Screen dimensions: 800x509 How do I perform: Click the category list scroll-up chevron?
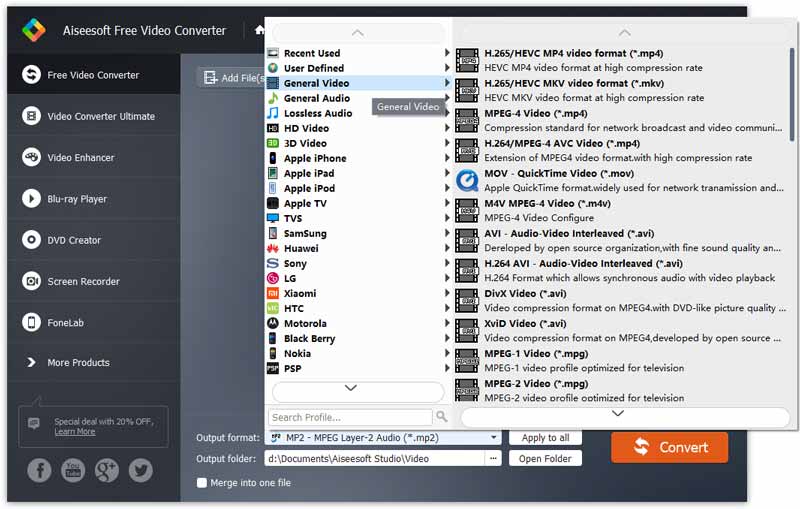pos(358,33)
